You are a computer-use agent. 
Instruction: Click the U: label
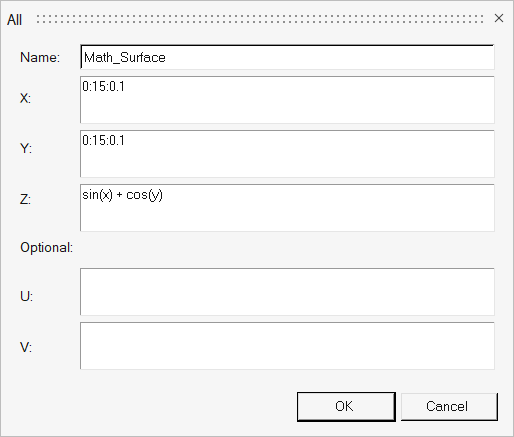[x=26, y=296]
